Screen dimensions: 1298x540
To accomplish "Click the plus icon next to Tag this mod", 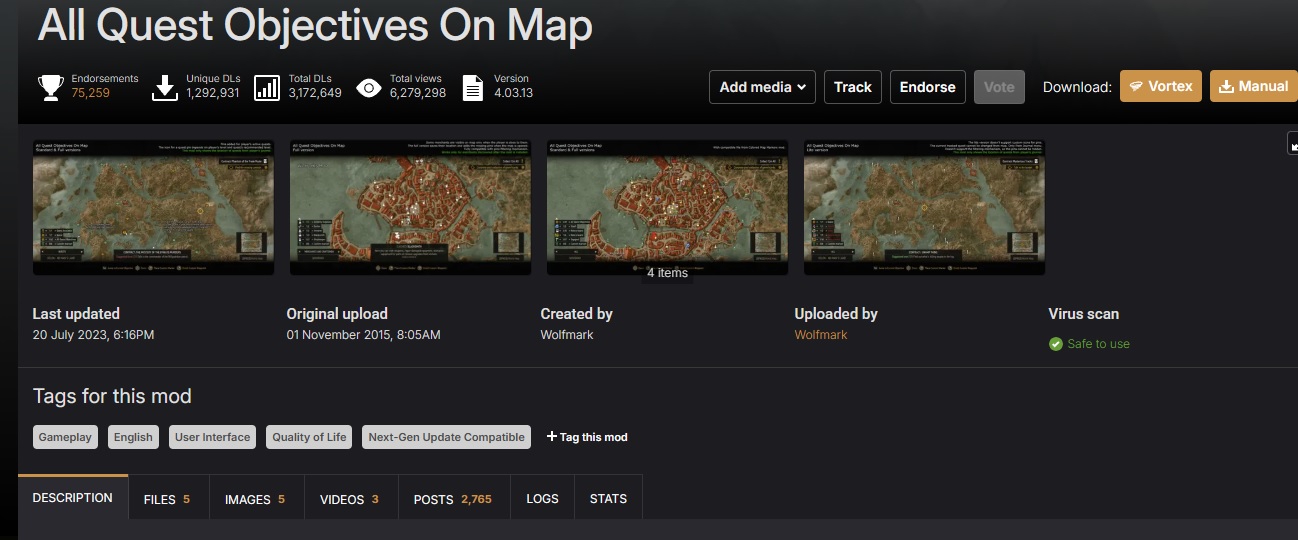I will pos(551,437).
